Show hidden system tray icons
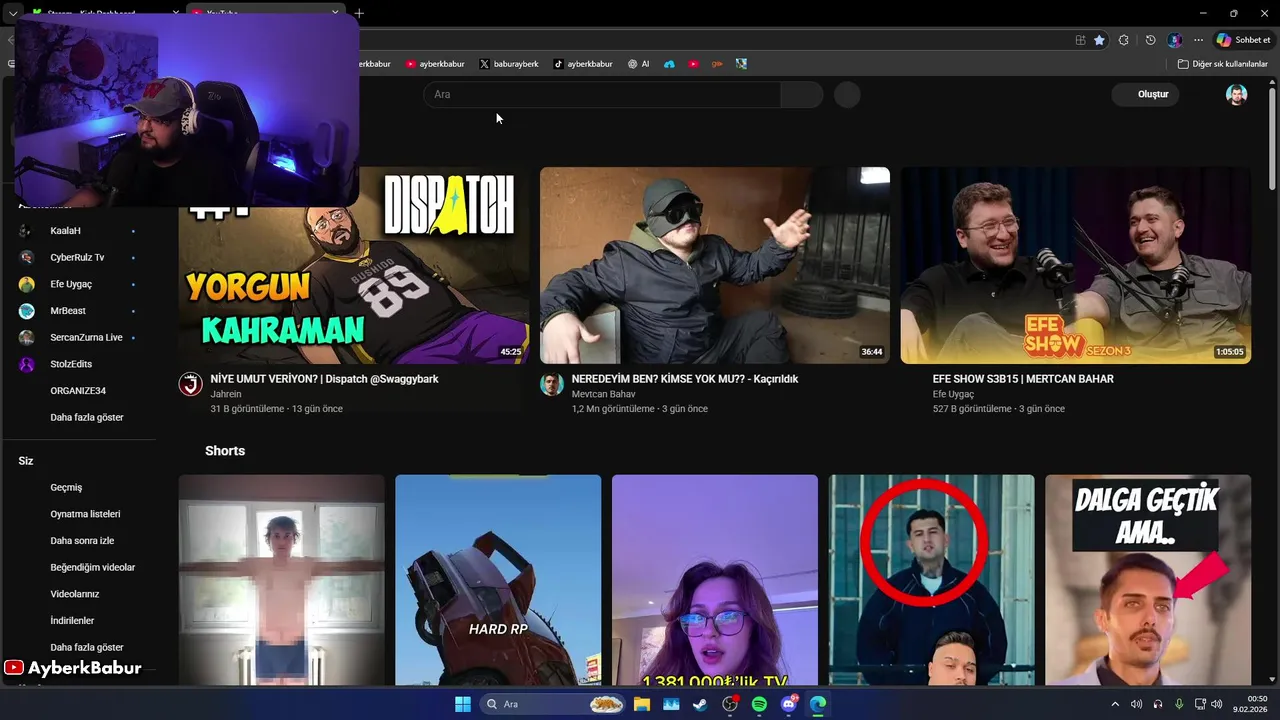The width and height of the screenshot is (1280, 720). pos(1115,704)
